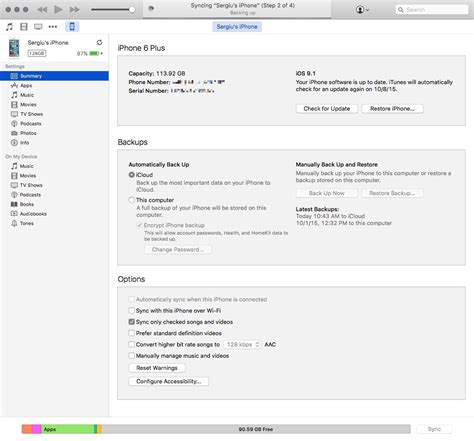Screen dimensions: 474x441
Task: Adjust the volume slider knob
Action: [132, 10]
